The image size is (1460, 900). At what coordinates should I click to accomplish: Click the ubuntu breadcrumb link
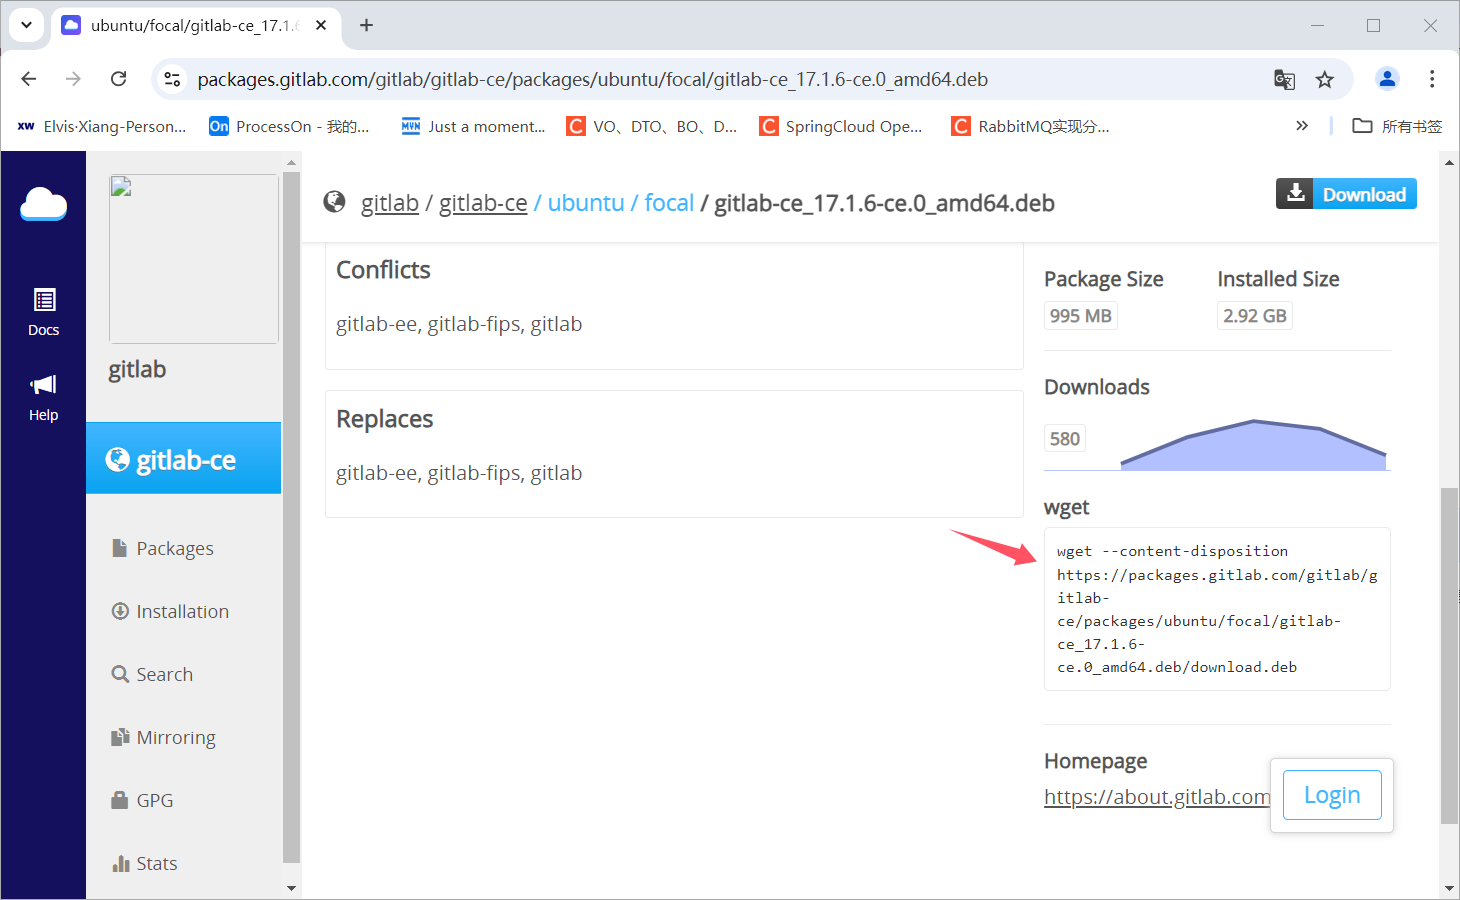586,203
